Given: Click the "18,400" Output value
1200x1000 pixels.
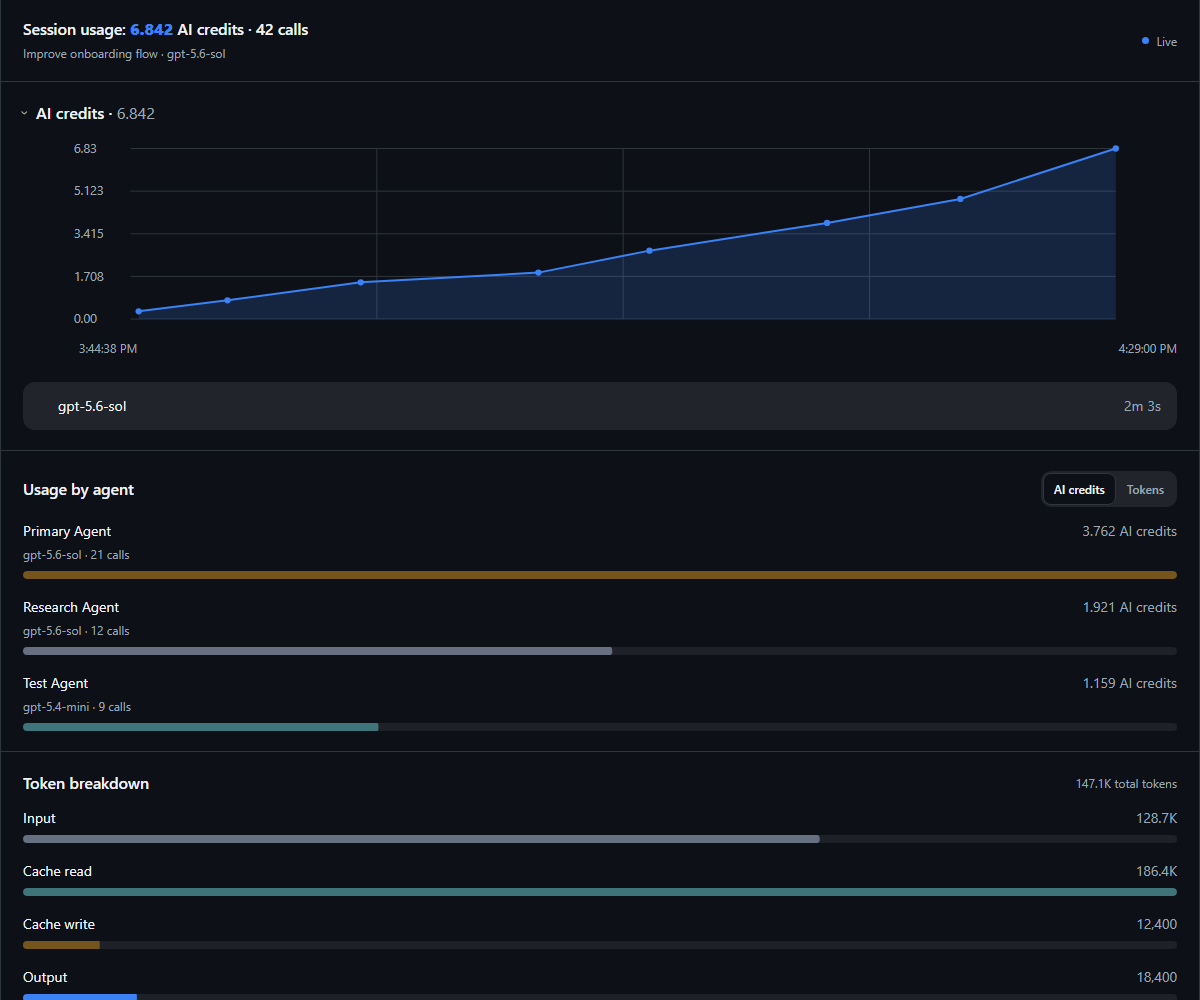Looking at the screenshot, I should 1157,977.
